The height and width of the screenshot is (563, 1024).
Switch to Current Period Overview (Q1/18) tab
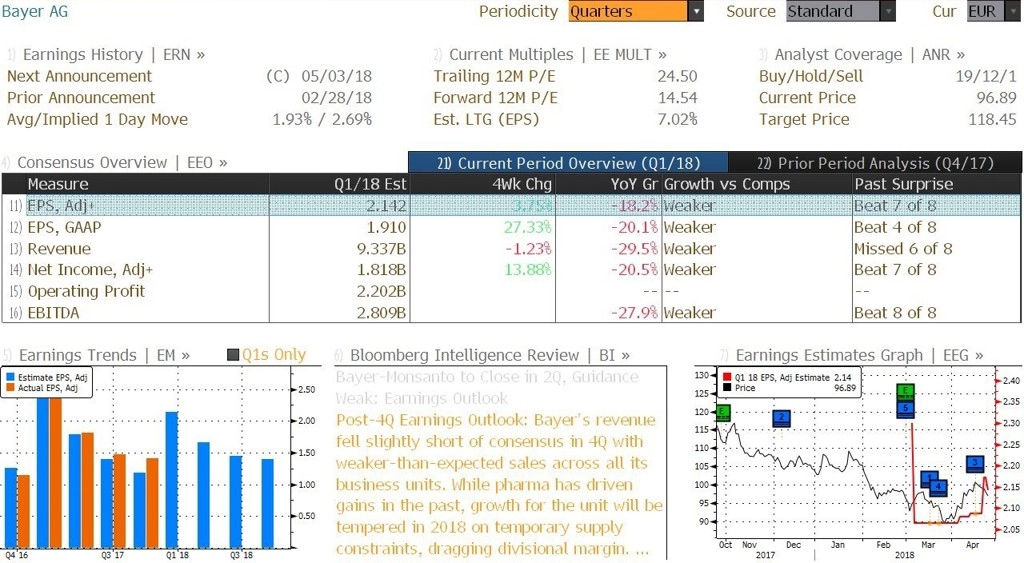[568, 163]
